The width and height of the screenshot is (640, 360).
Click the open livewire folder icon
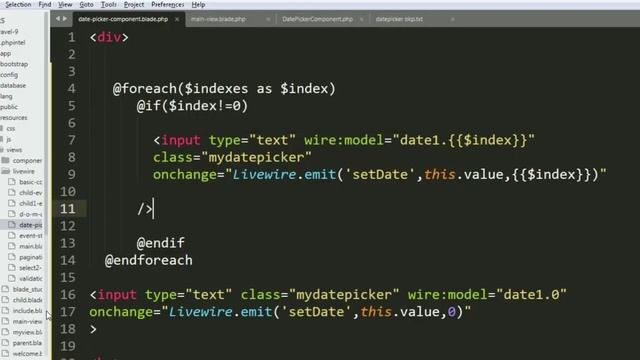click(x=5, y=171)
